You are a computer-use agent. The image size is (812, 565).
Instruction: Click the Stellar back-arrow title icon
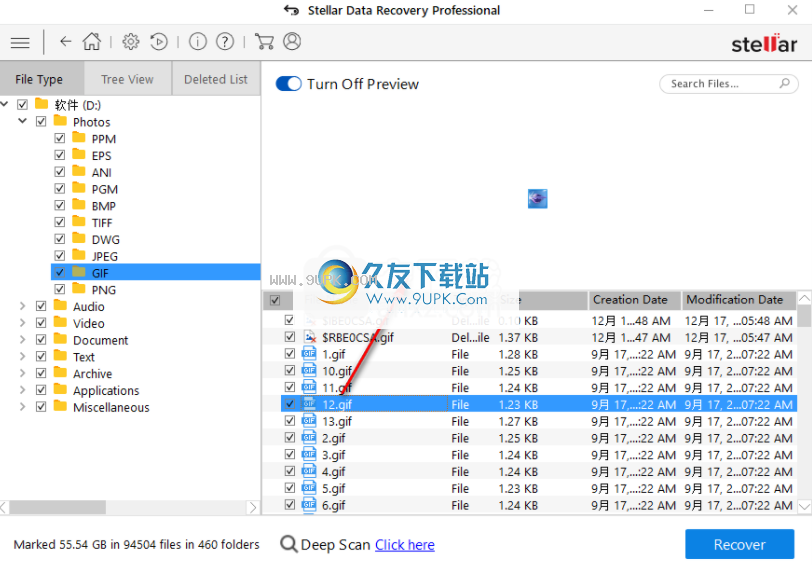pyautogui.click(x=292, y=10)
